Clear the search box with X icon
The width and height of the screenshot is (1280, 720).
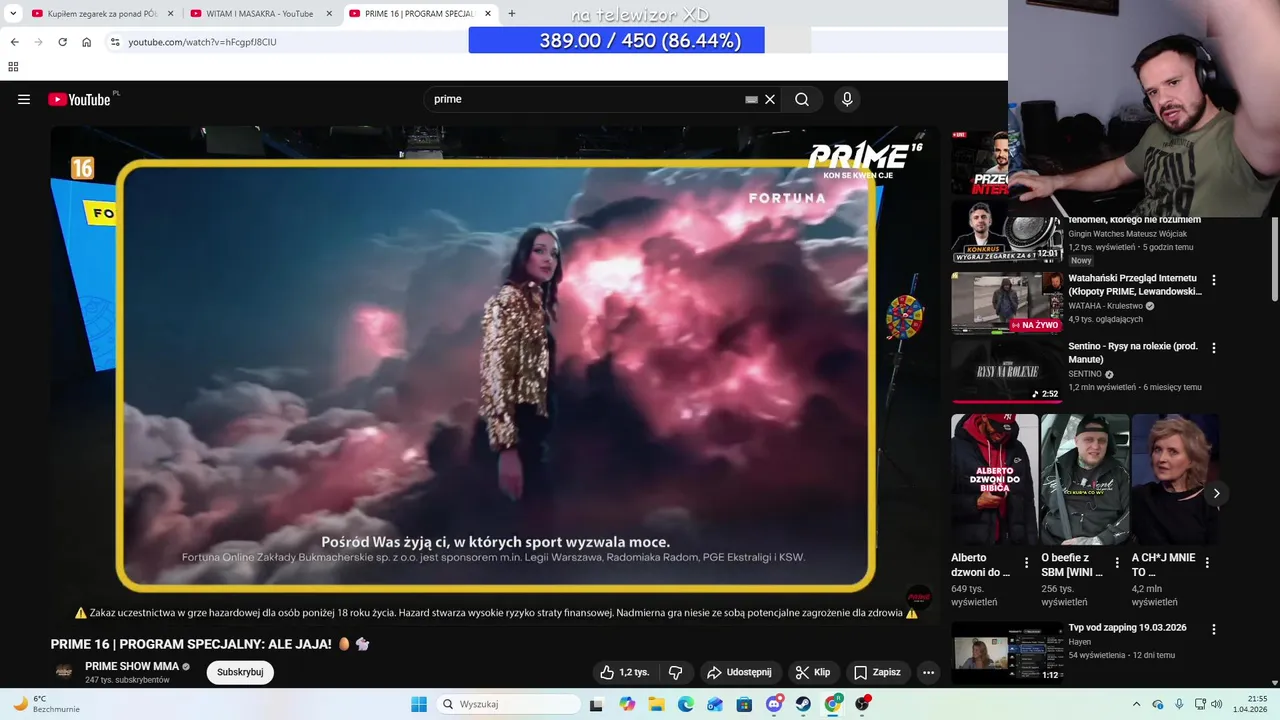pos(770,99)
